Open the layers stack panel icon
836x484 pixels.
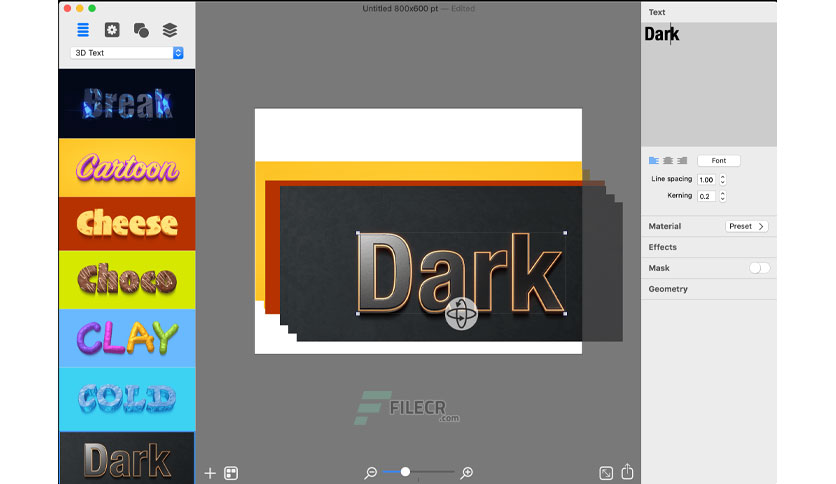(170, 30)
